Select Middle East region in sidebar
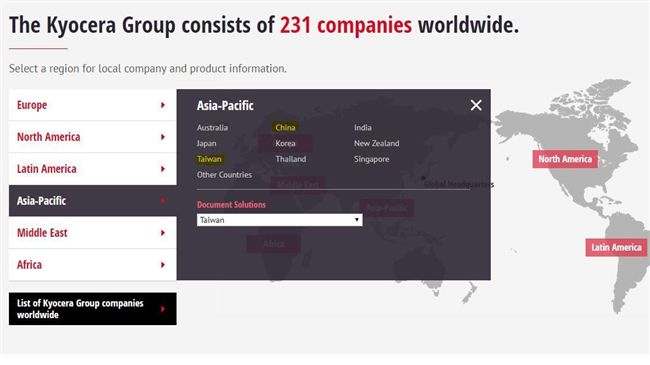The height and width of the screenshot is (365, 650). point(92,233)
